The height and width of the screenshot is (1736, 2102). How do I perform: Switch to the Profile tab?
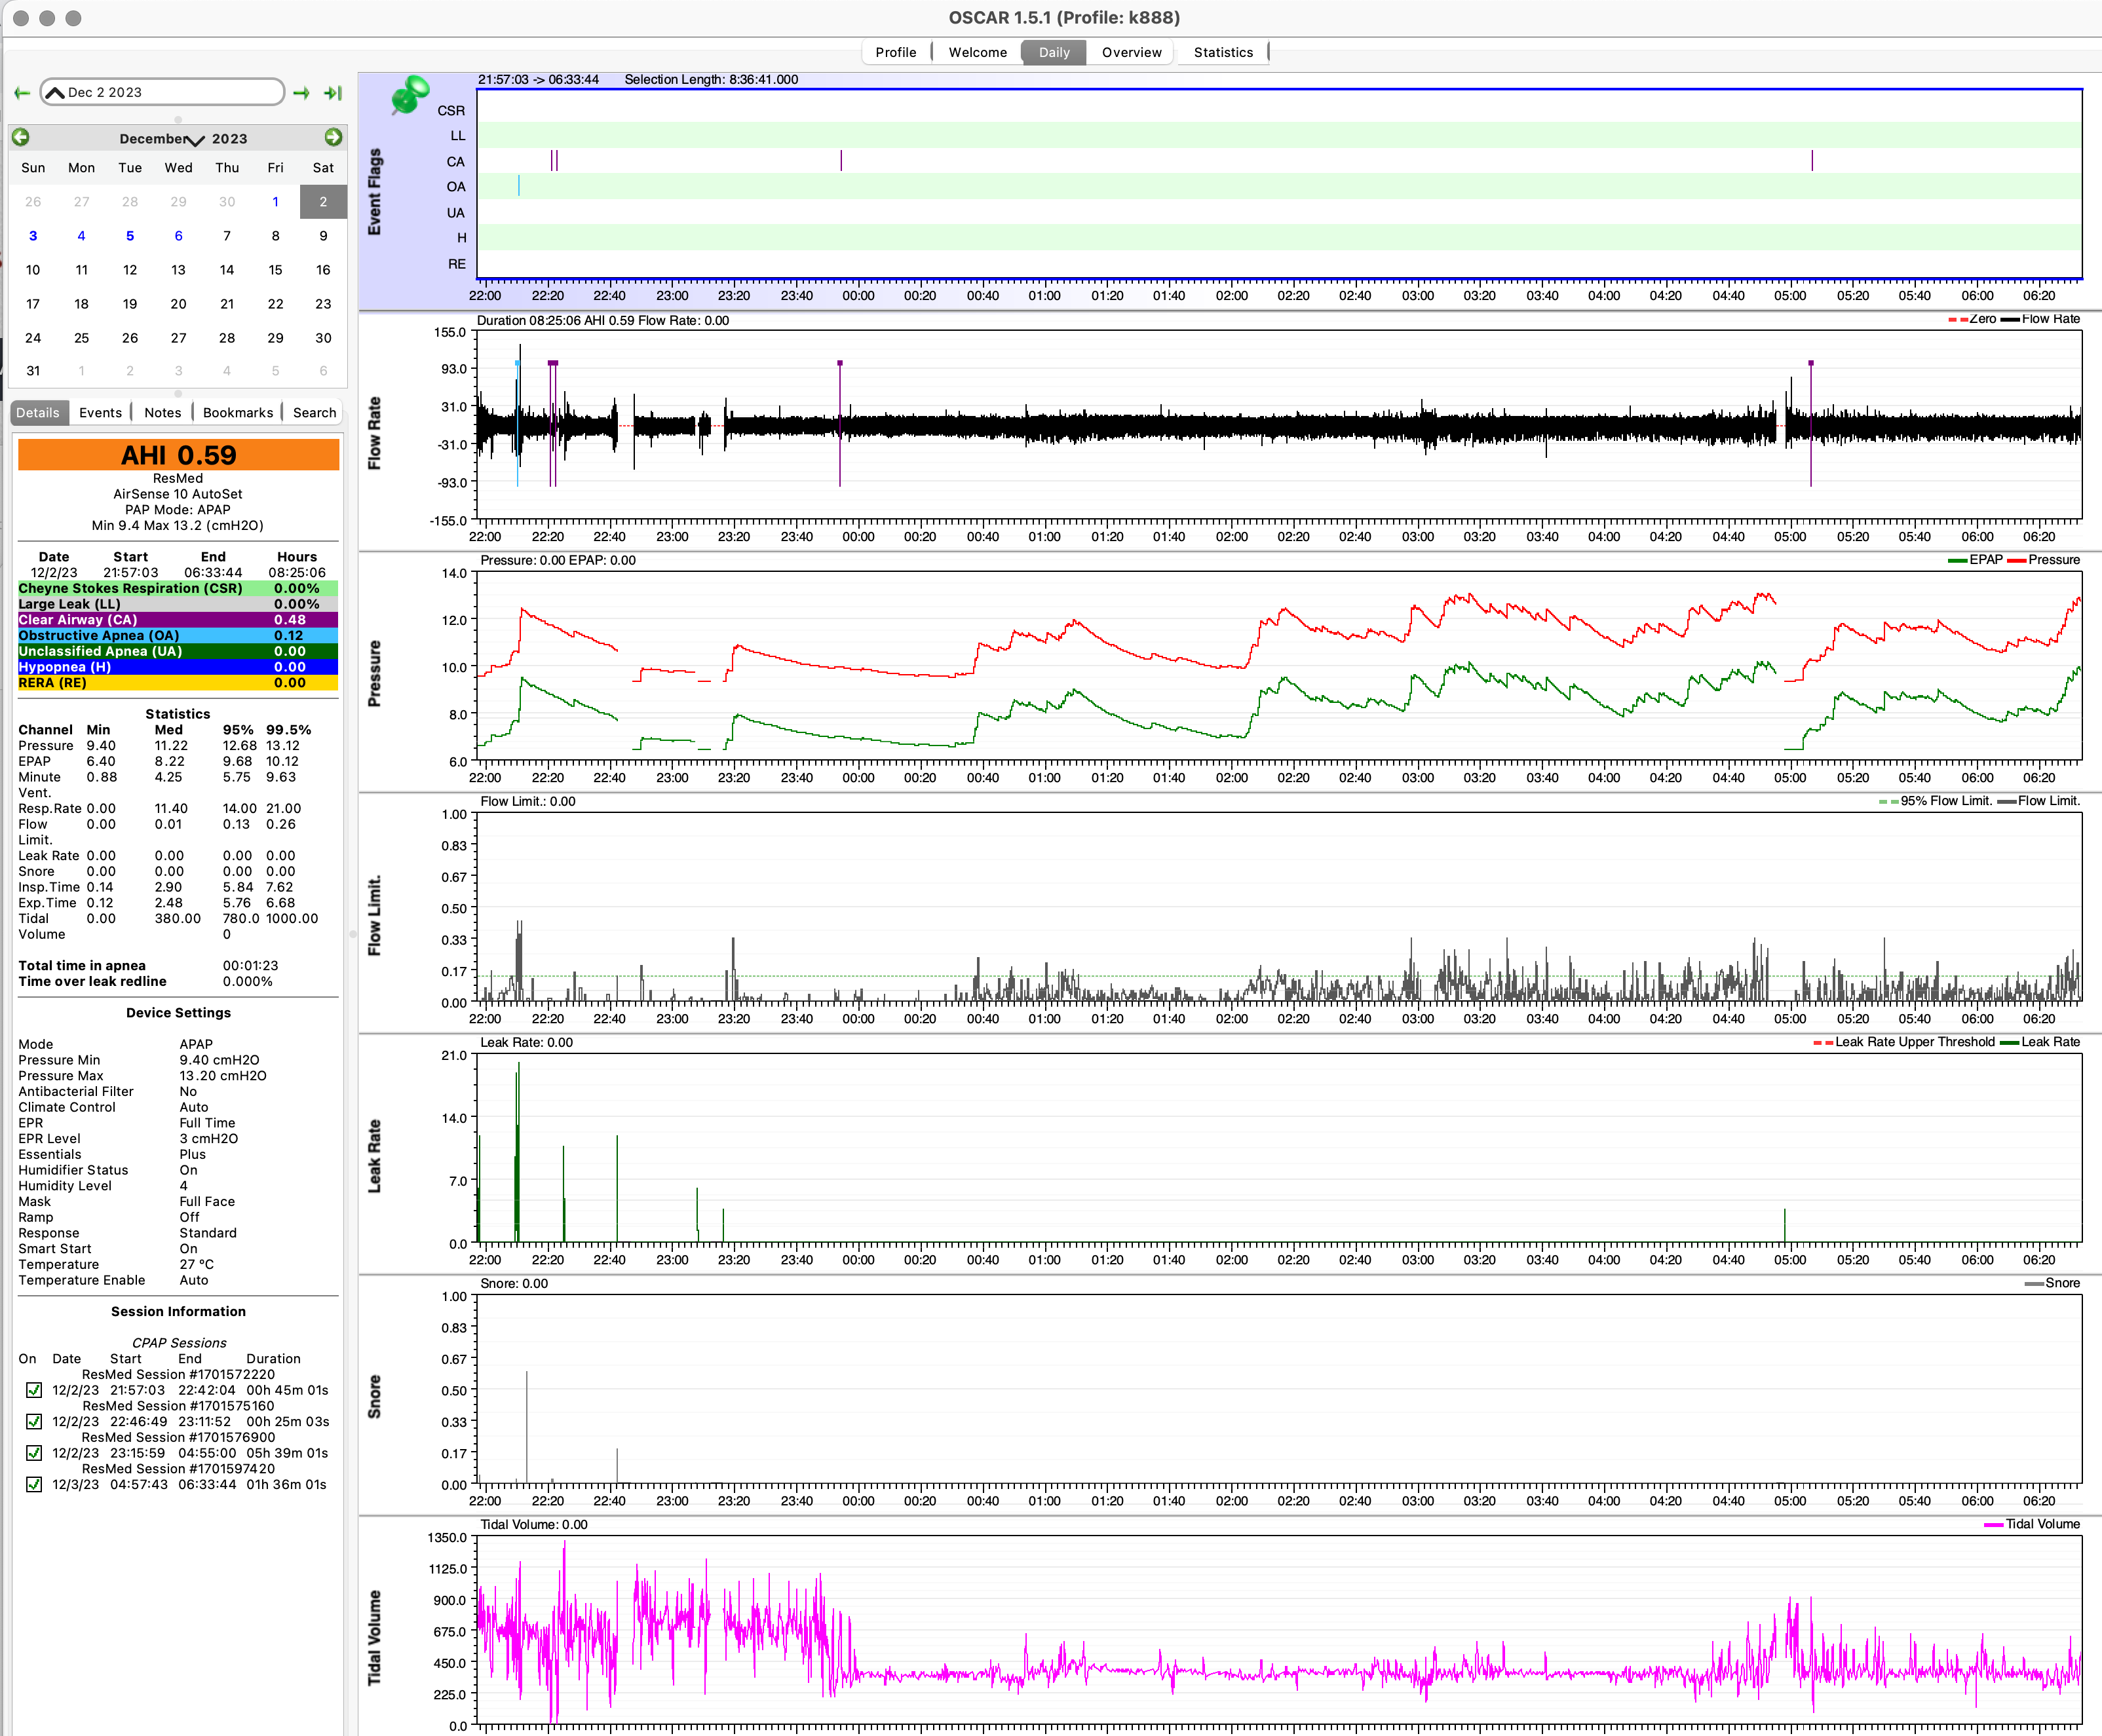(895, 52)
